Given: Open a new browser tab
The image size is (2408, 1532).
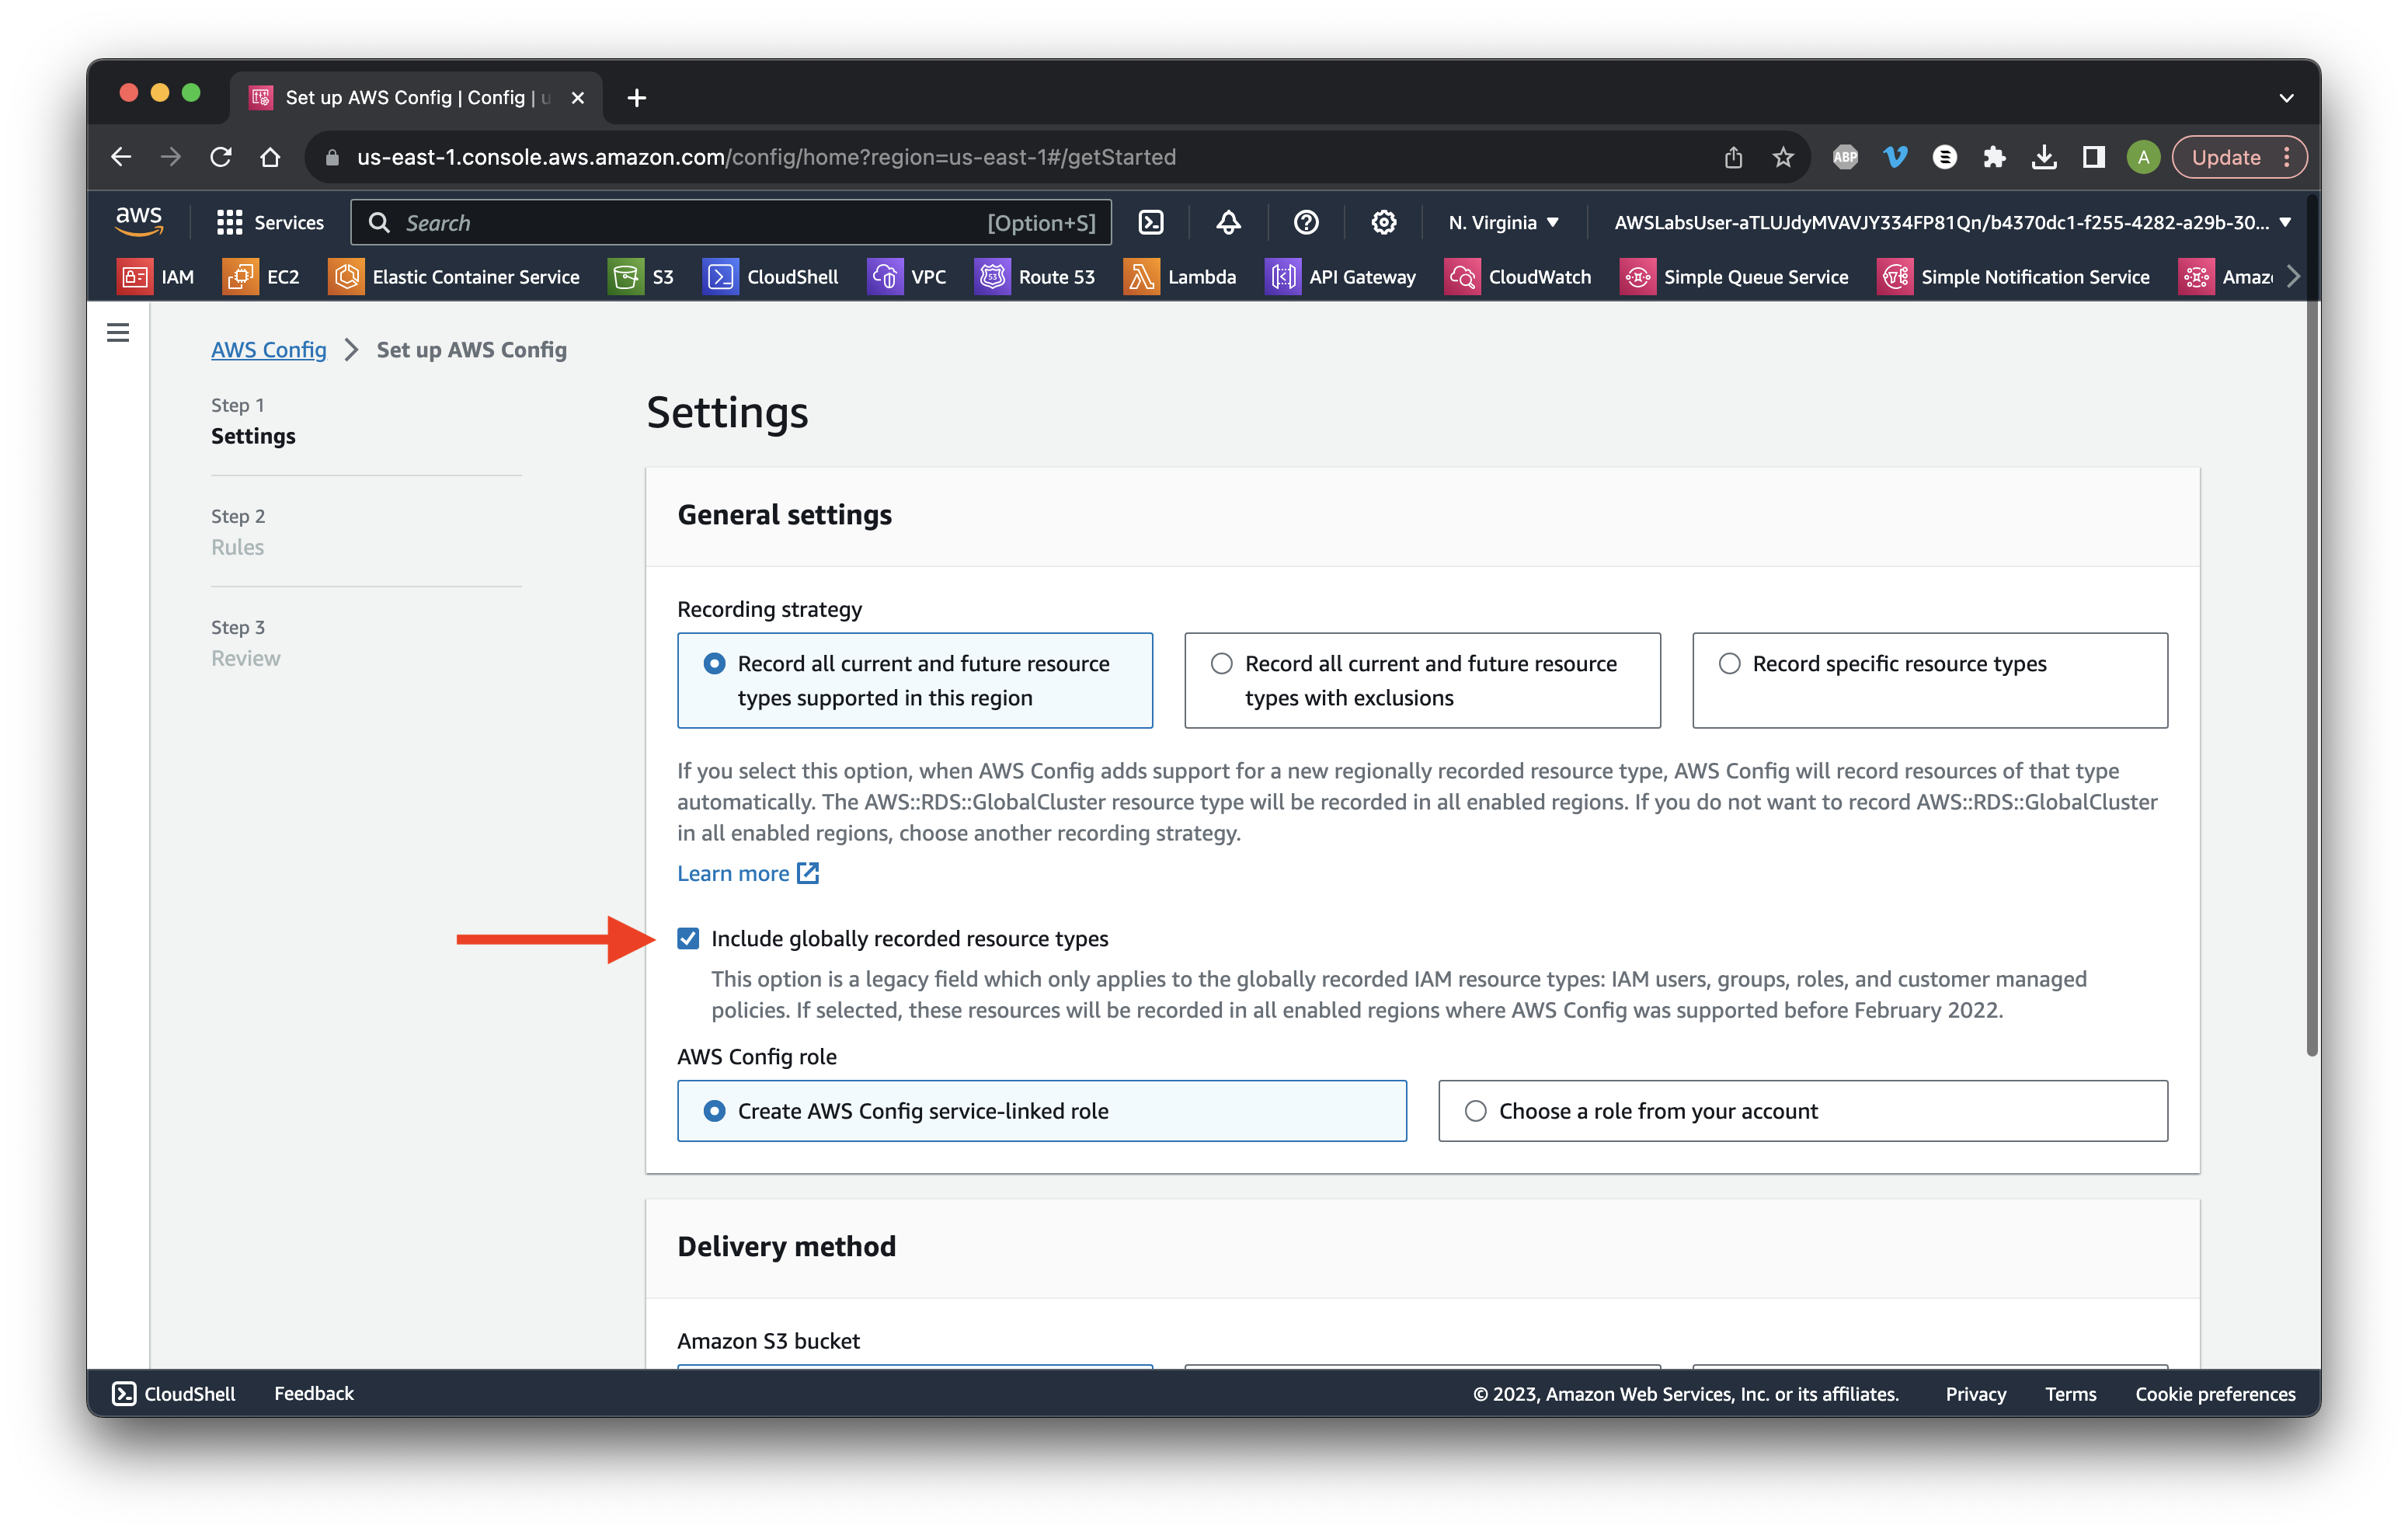Looking at the screenshot, I should coord(636,98).
